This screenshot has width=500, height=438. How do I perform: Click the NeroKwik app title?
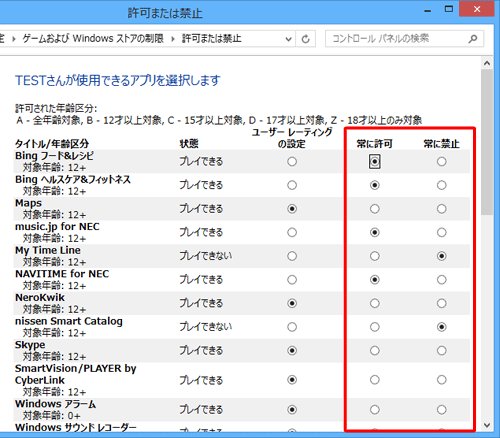(40, 297)
